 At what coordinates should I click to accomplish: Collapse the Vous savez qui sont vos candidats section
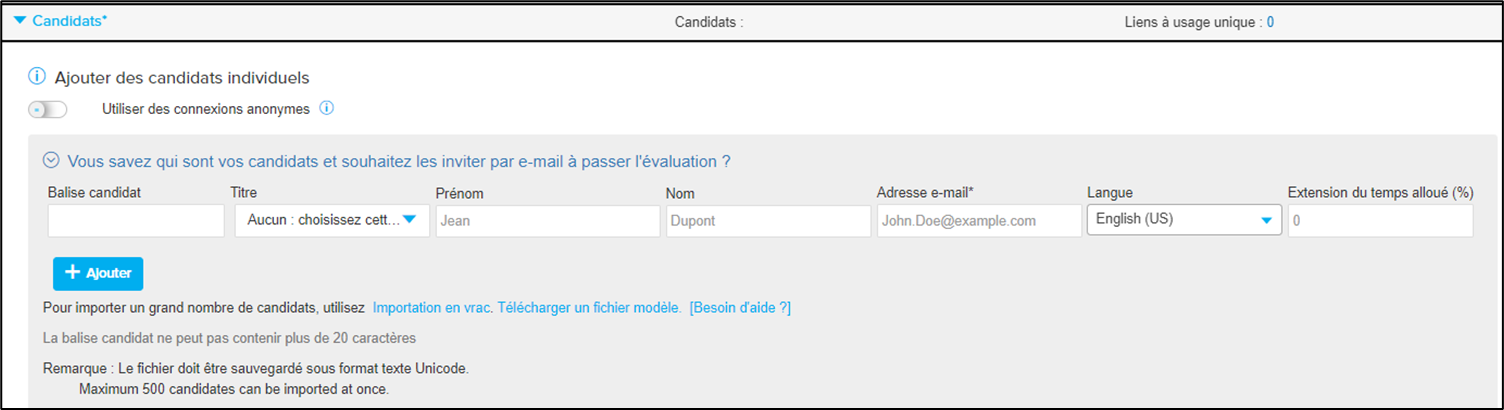tap(399, 161)
